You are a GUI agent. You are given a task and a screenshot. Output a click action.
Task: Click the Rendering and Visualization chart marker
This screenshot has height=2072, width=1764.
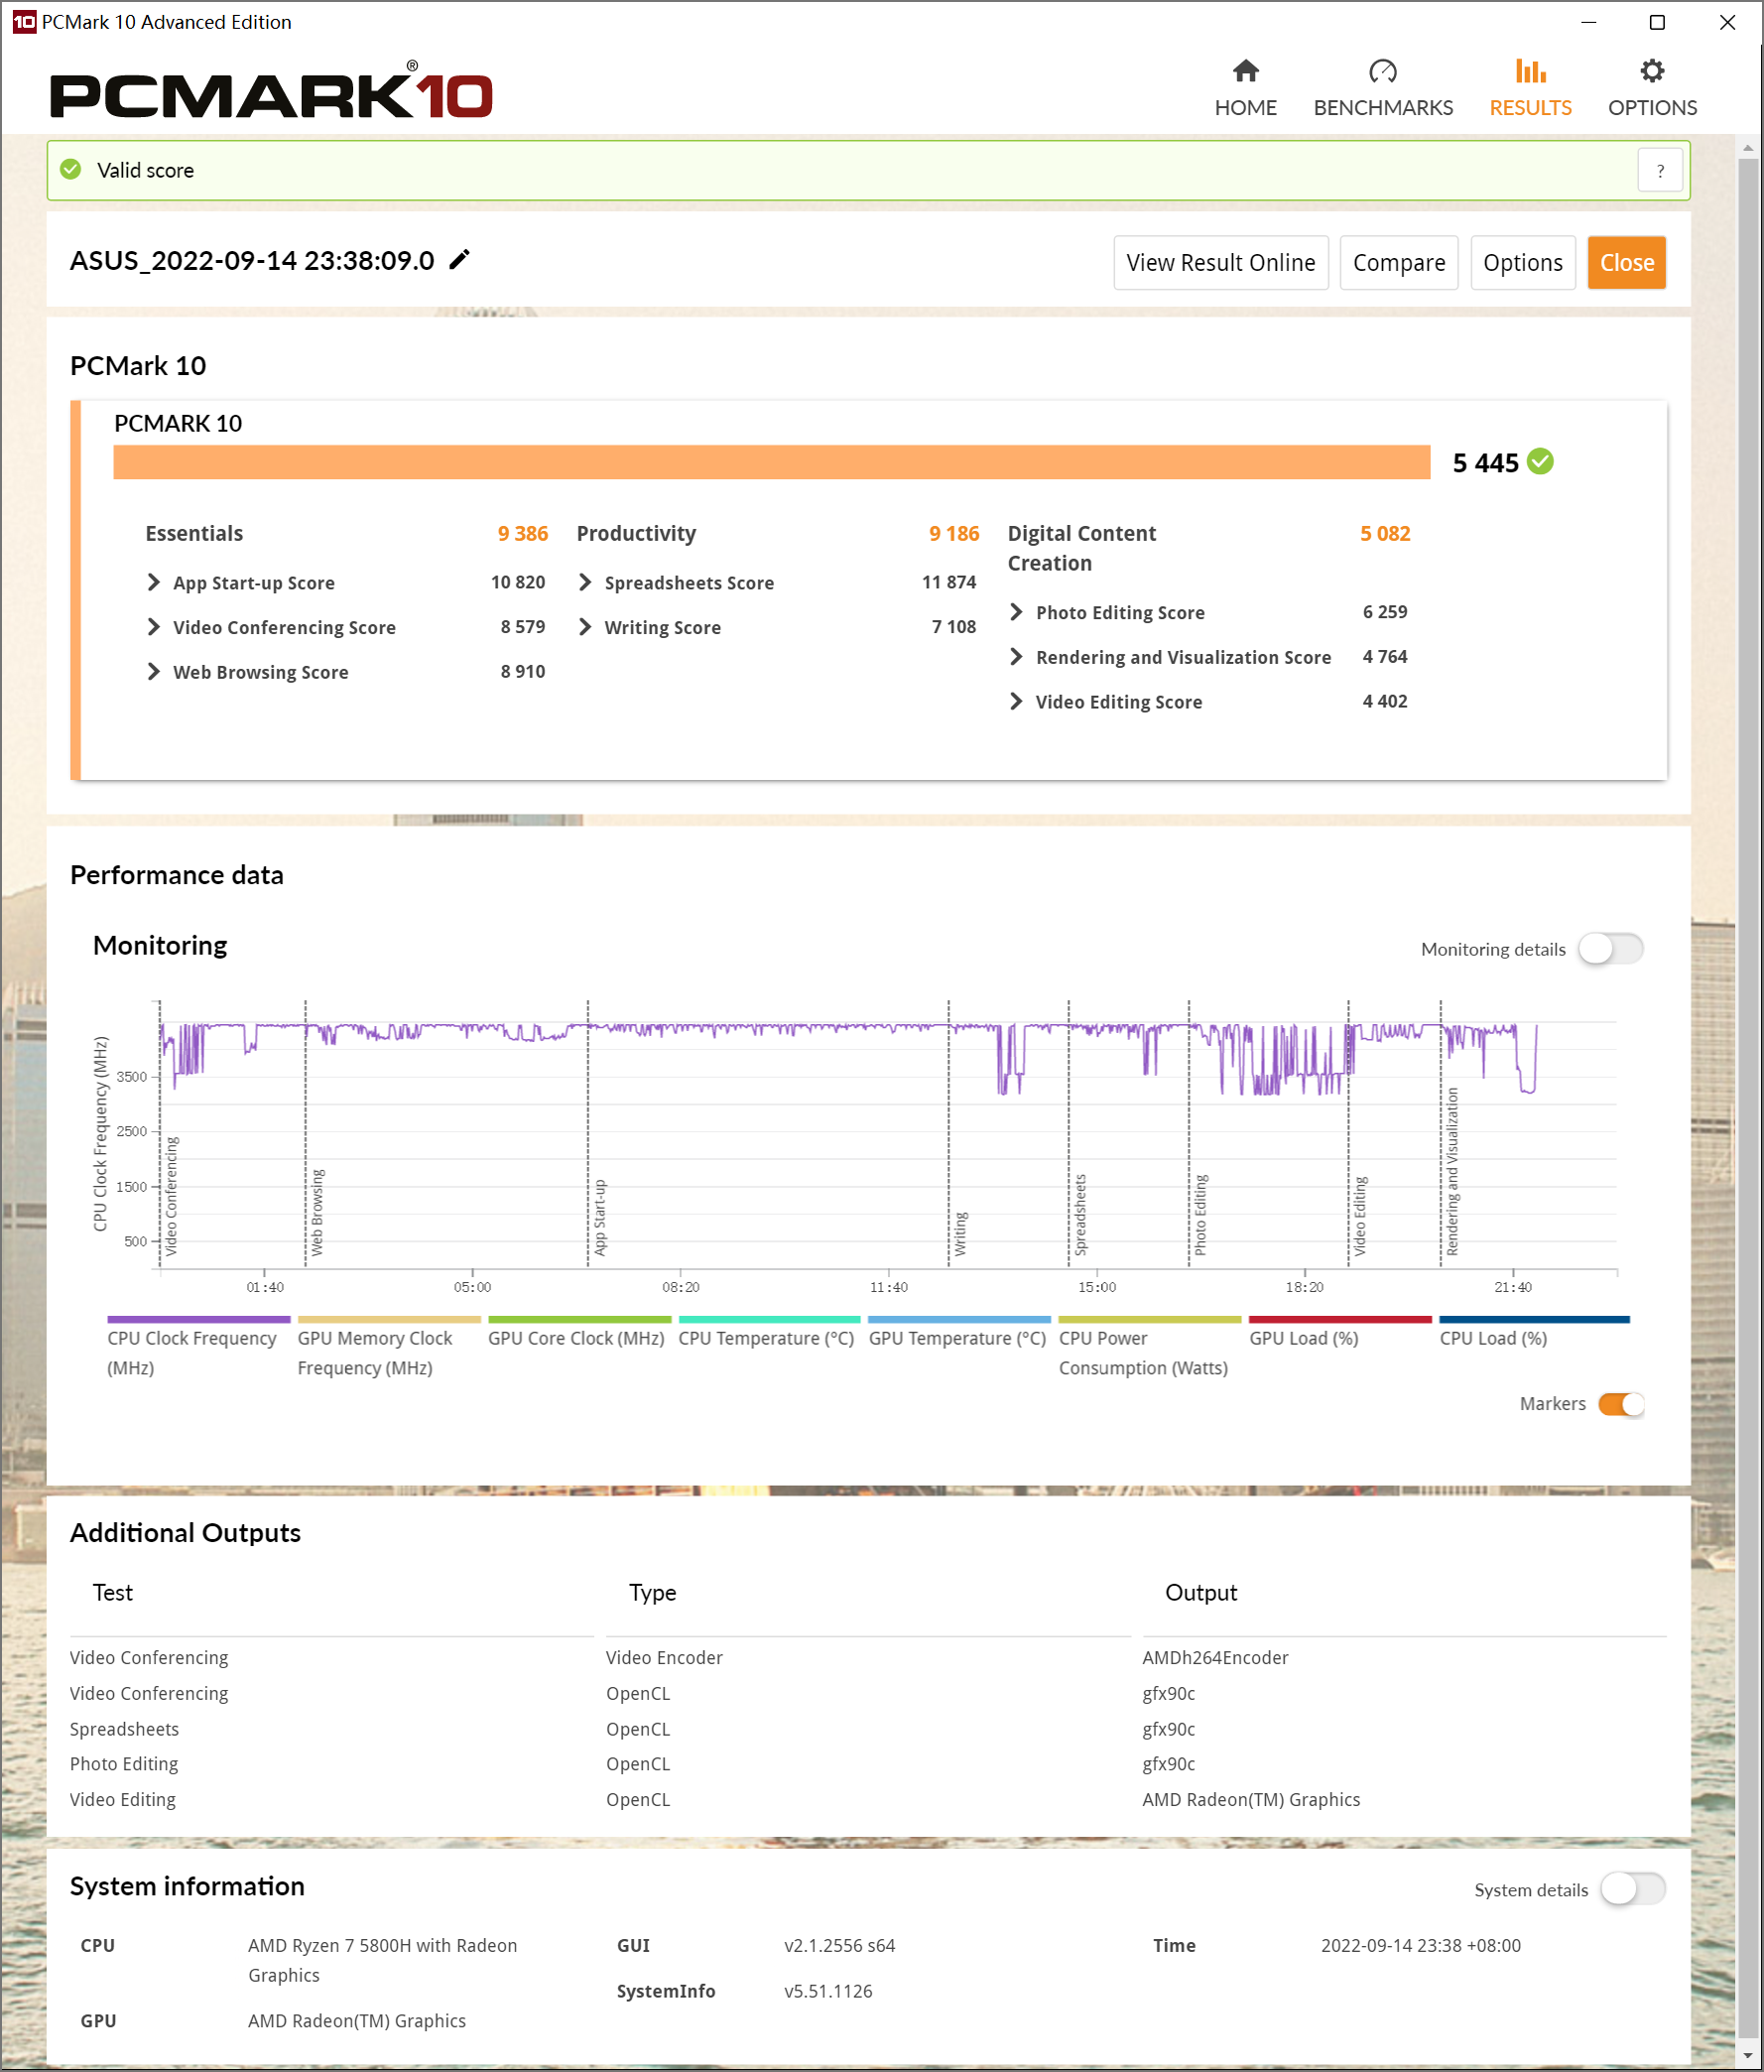click(1452, 1172)
